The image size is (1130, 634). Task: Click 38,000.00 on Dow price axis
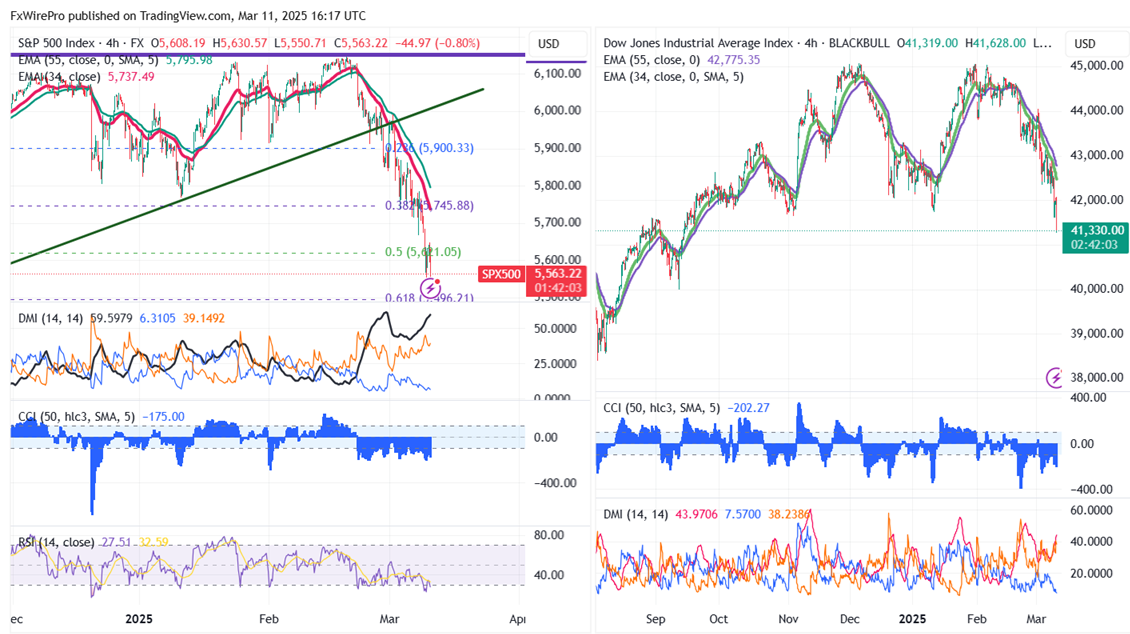tap(1096, 377)
